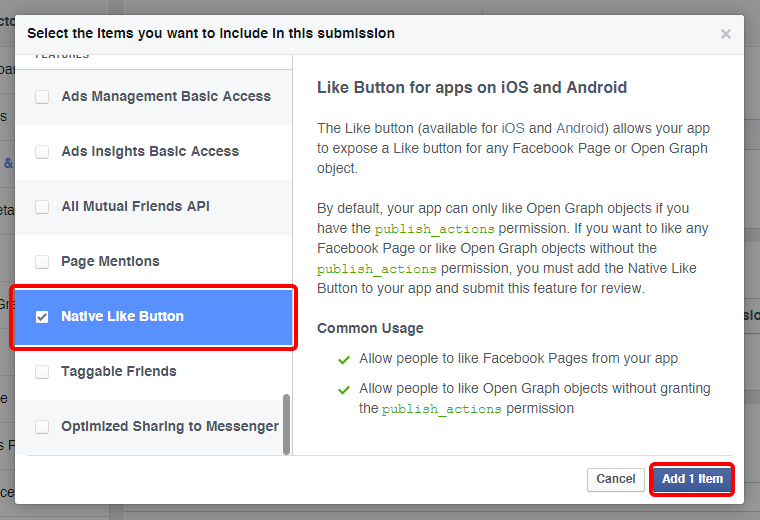The image size is (760, 520).
Task: Check Optimized Sharing to Messenger checkbox
Action: click(42, 427)
